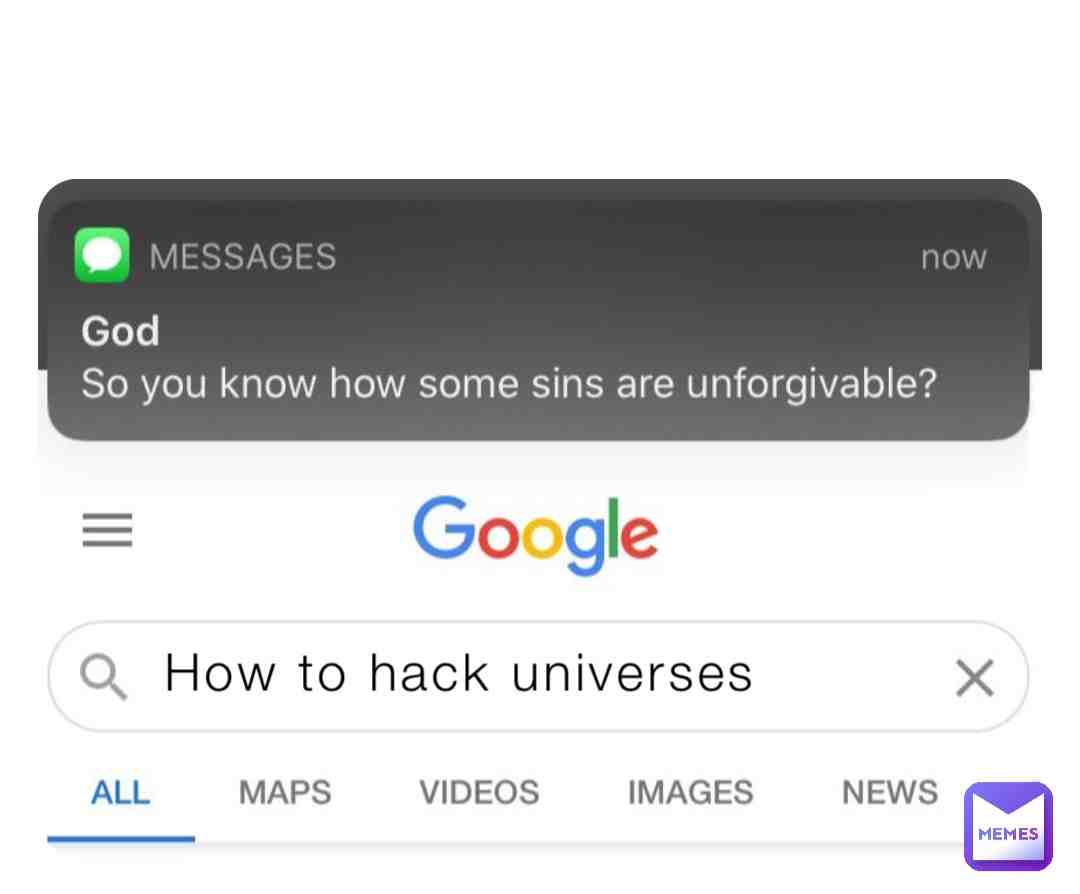Image resolution: width=1080 pixels, height=894 pixels.
Task: Open the IMAGES tab
Action: point(690,792)
